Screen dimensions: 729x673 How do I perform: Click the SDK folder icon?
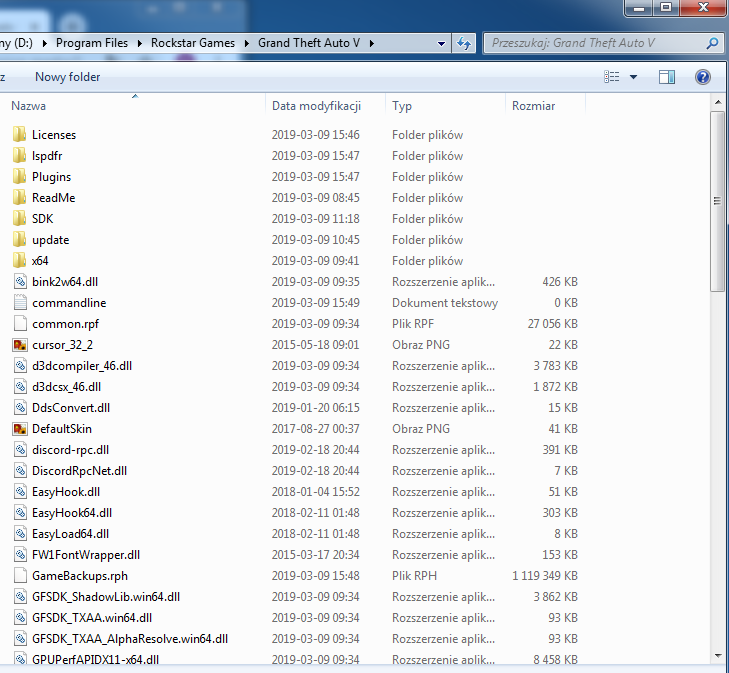pos(20,218)
